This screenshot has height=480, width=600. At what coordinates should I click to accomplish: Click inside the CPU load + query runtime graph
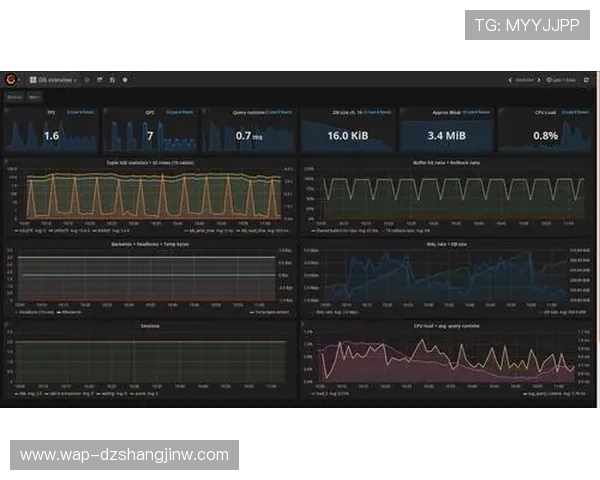point(446,358)
